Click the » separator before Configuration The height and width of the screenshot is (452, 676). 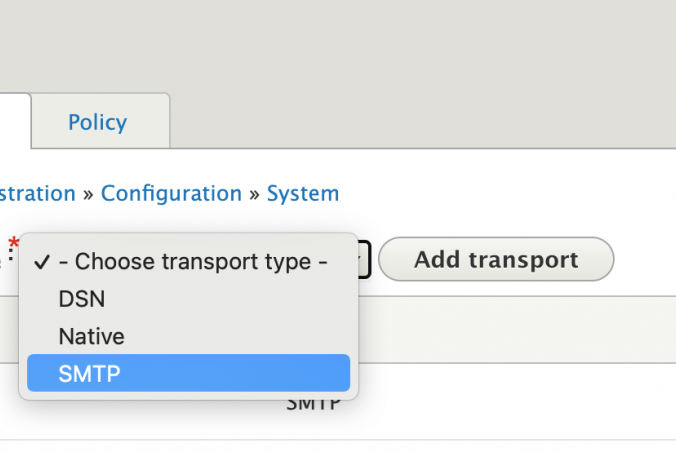[88, 193]
